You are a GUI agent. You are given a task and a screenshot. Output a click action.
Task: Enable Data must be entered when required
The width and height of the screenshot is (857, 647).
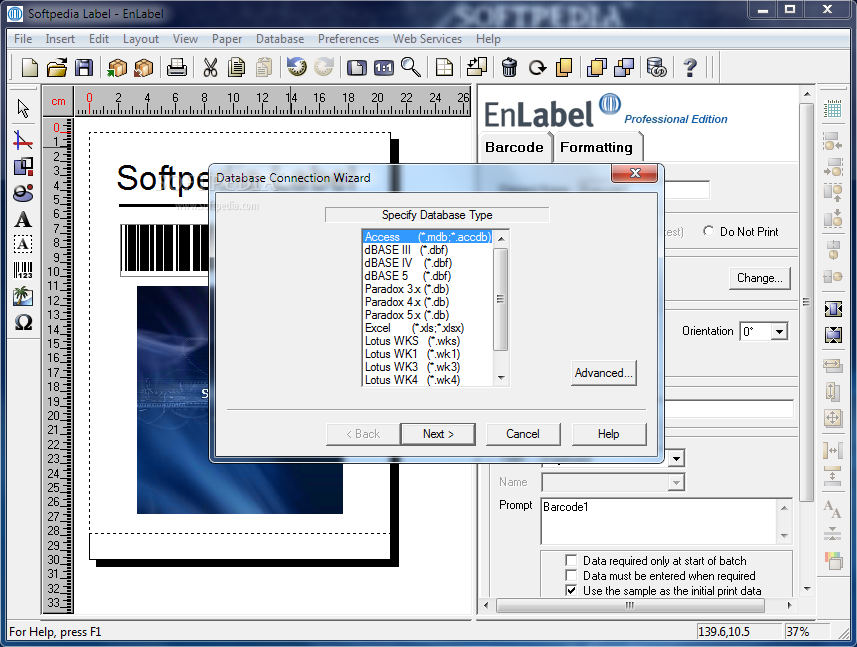[x=571, y=575]
